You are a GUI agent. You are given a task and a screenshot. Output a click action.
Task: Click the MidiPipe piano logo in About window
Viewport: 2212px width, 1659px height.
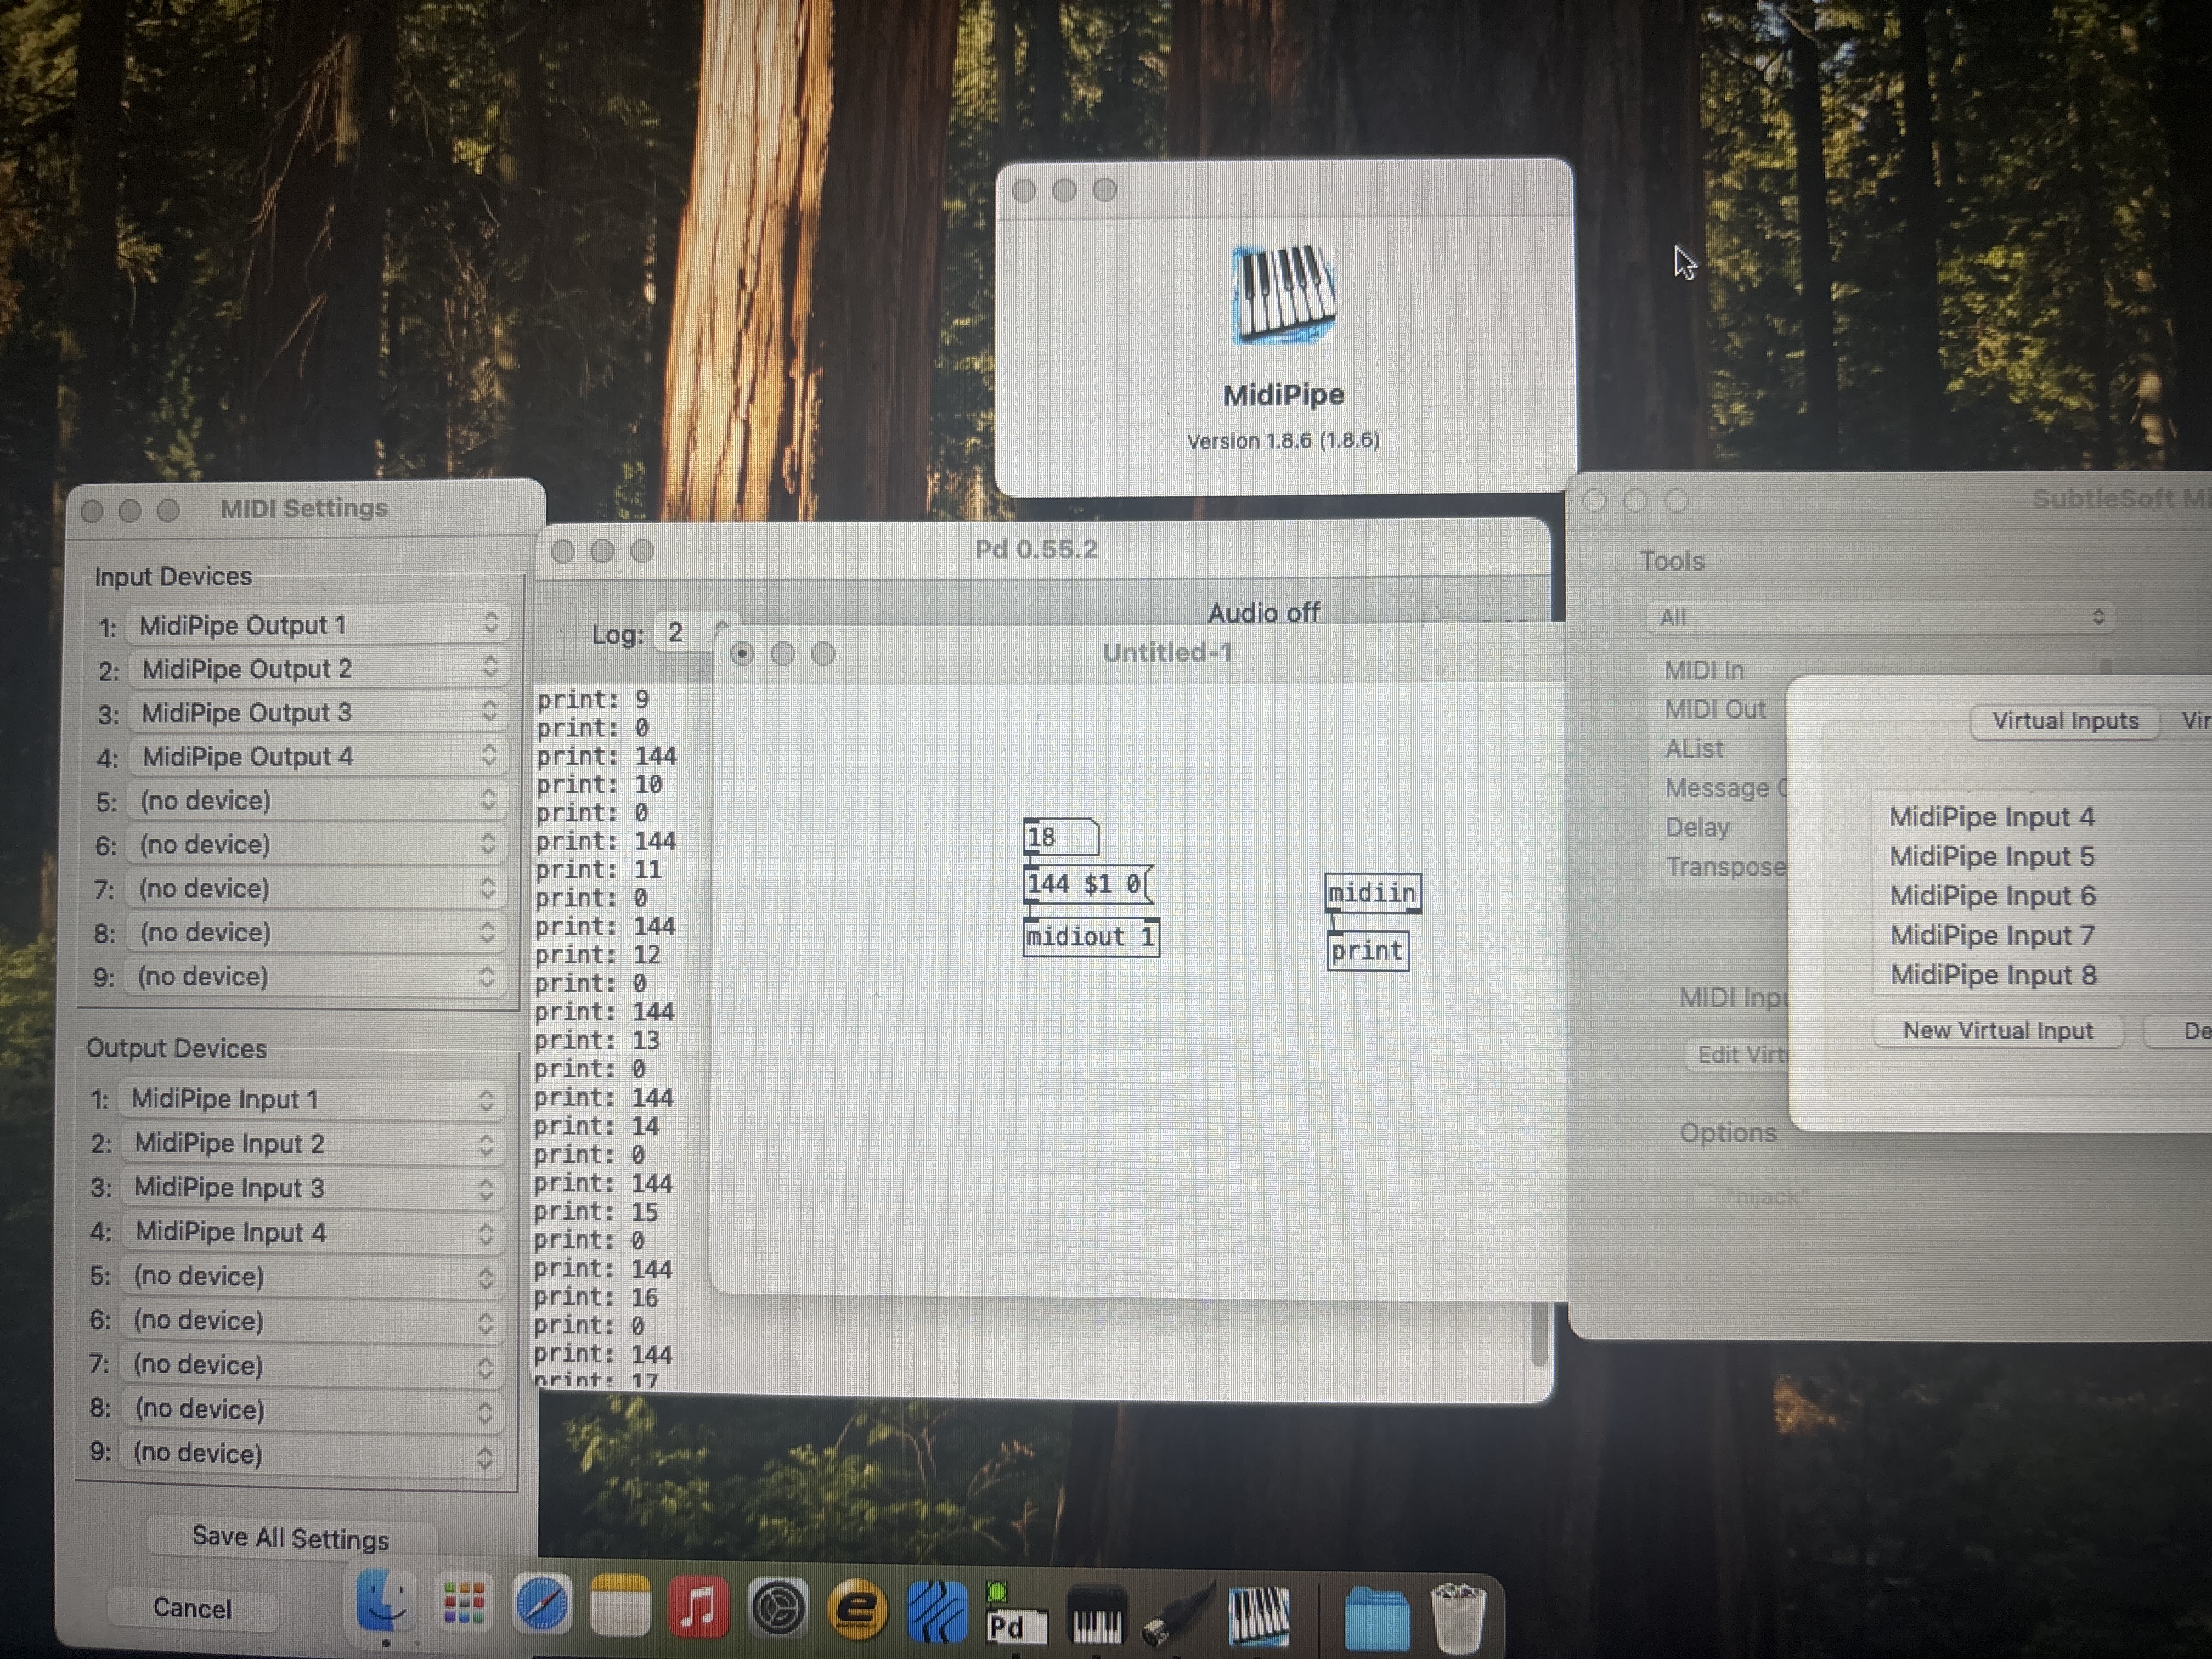[1284, 295]
